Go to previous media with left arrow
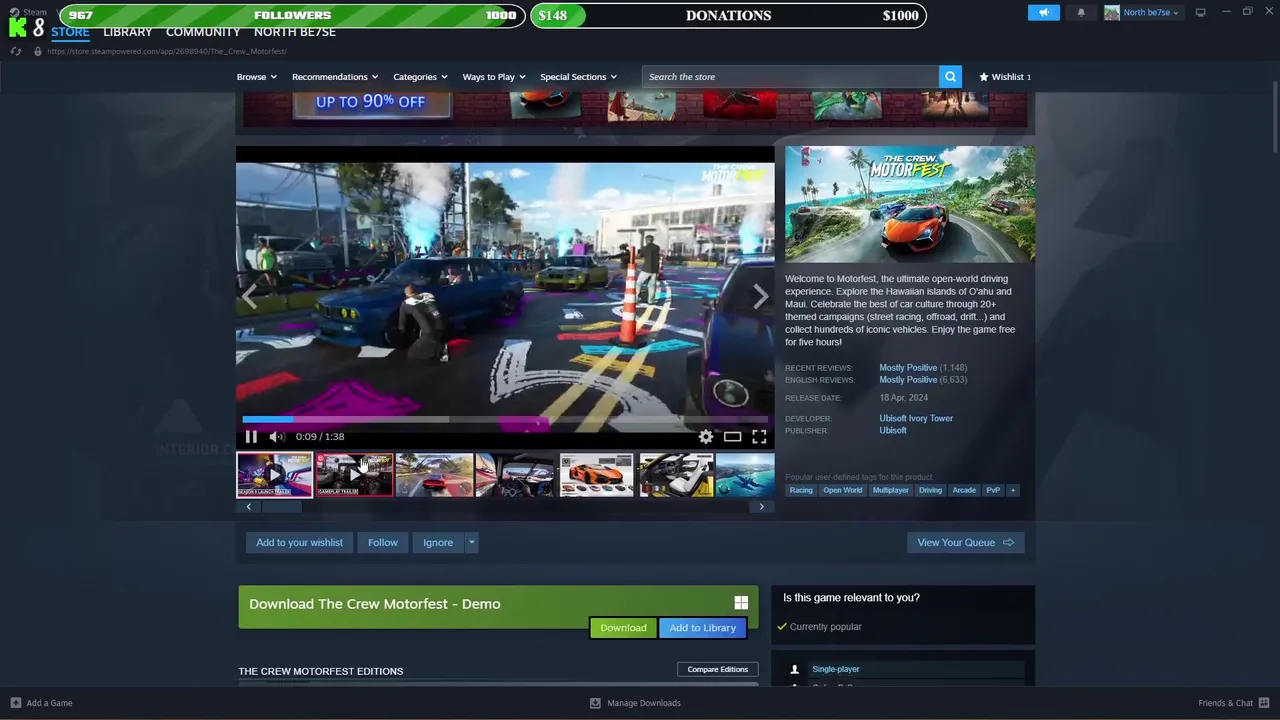The width and height of the screenshot is (1280, 720). tap(249, 296)
